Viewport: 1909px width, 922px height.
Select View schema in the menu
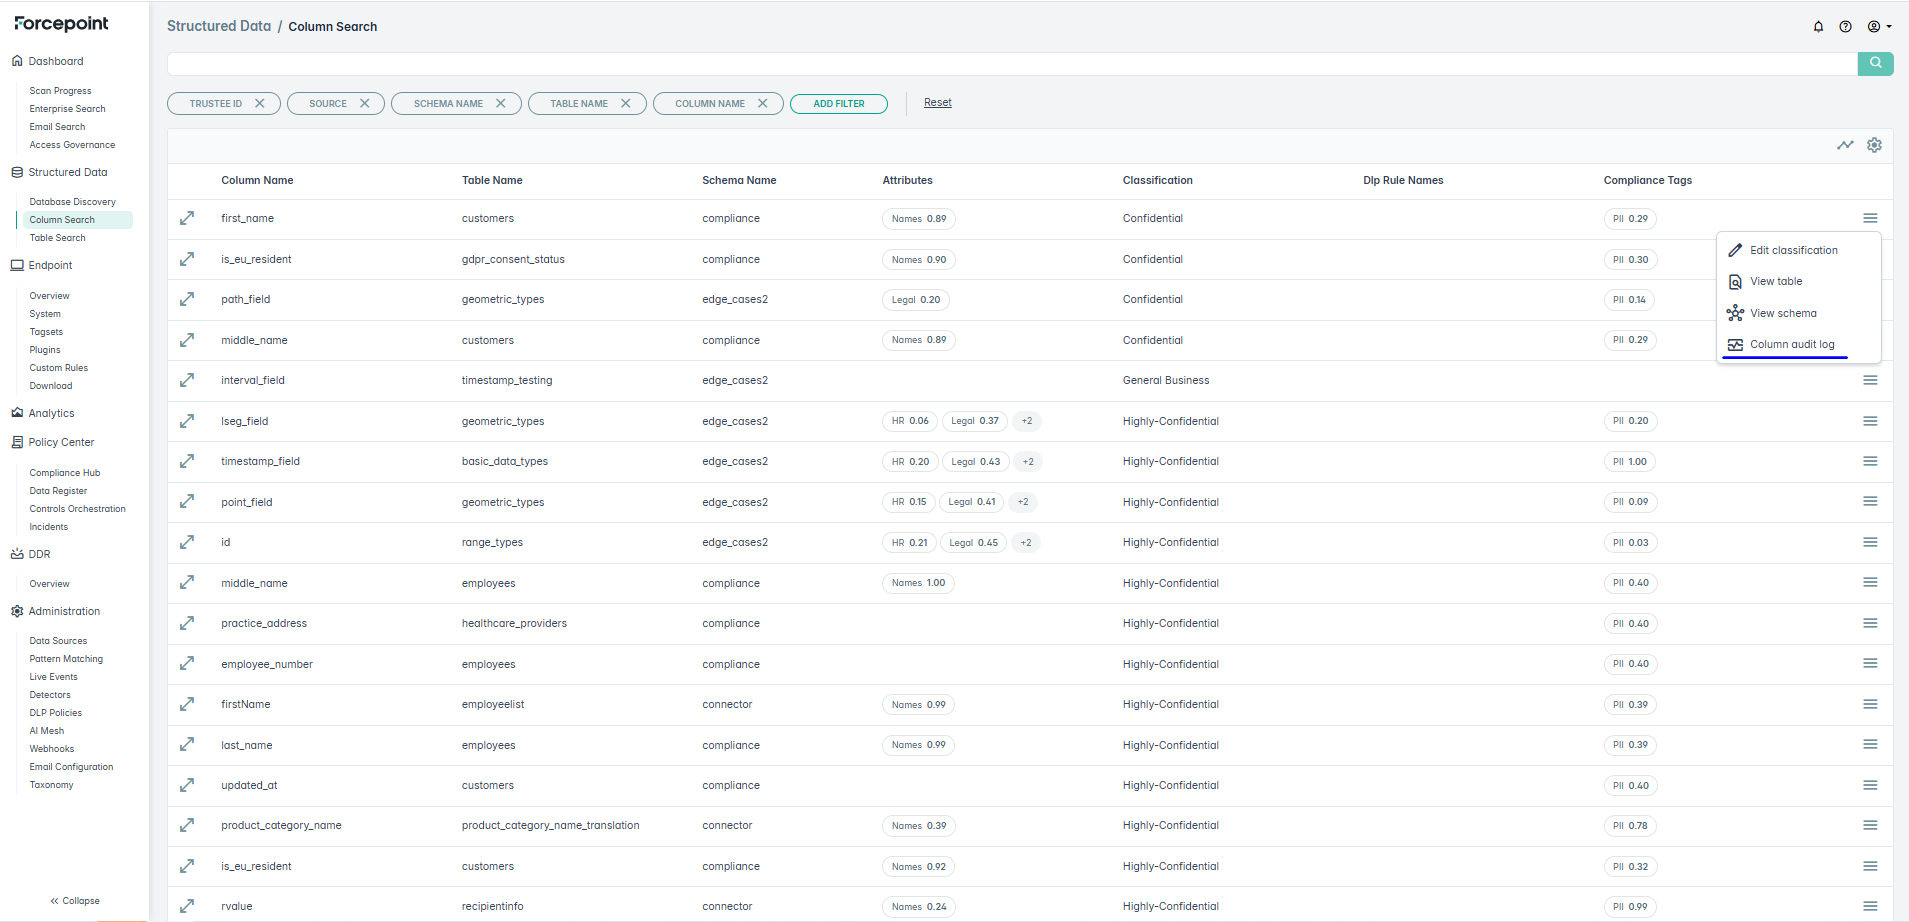[1782, 313]
